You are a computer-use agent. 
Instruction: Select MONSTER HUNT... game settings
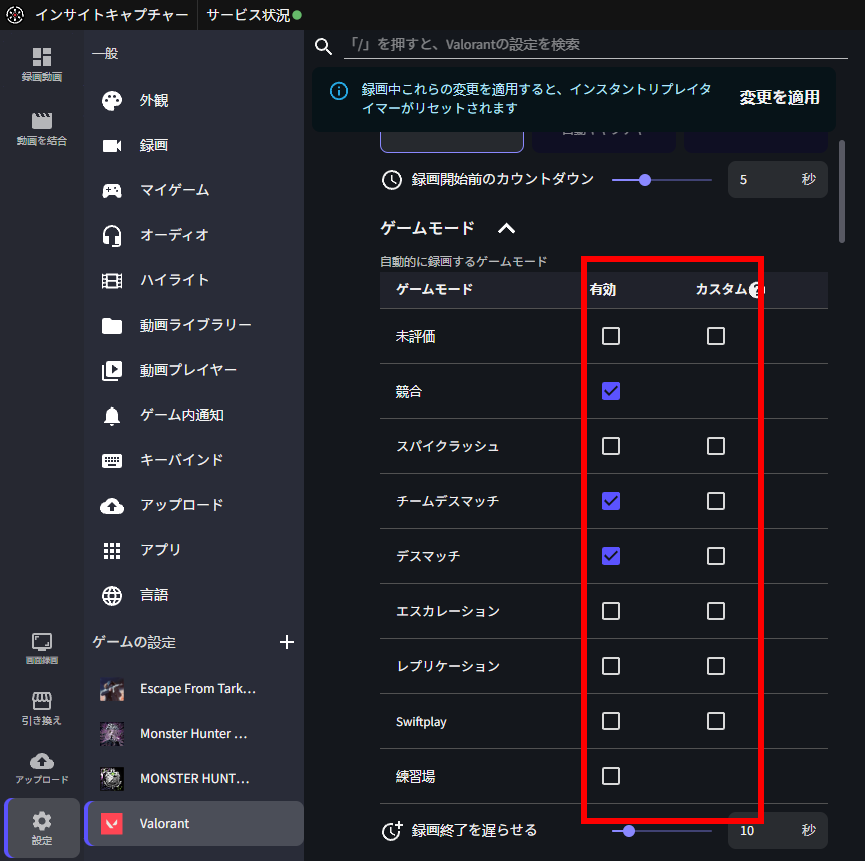(194, 779)
